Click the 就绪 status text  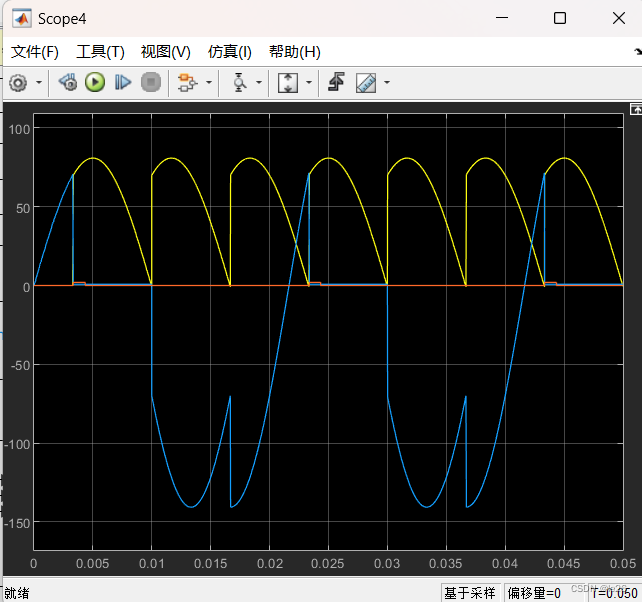coord(17,593)
